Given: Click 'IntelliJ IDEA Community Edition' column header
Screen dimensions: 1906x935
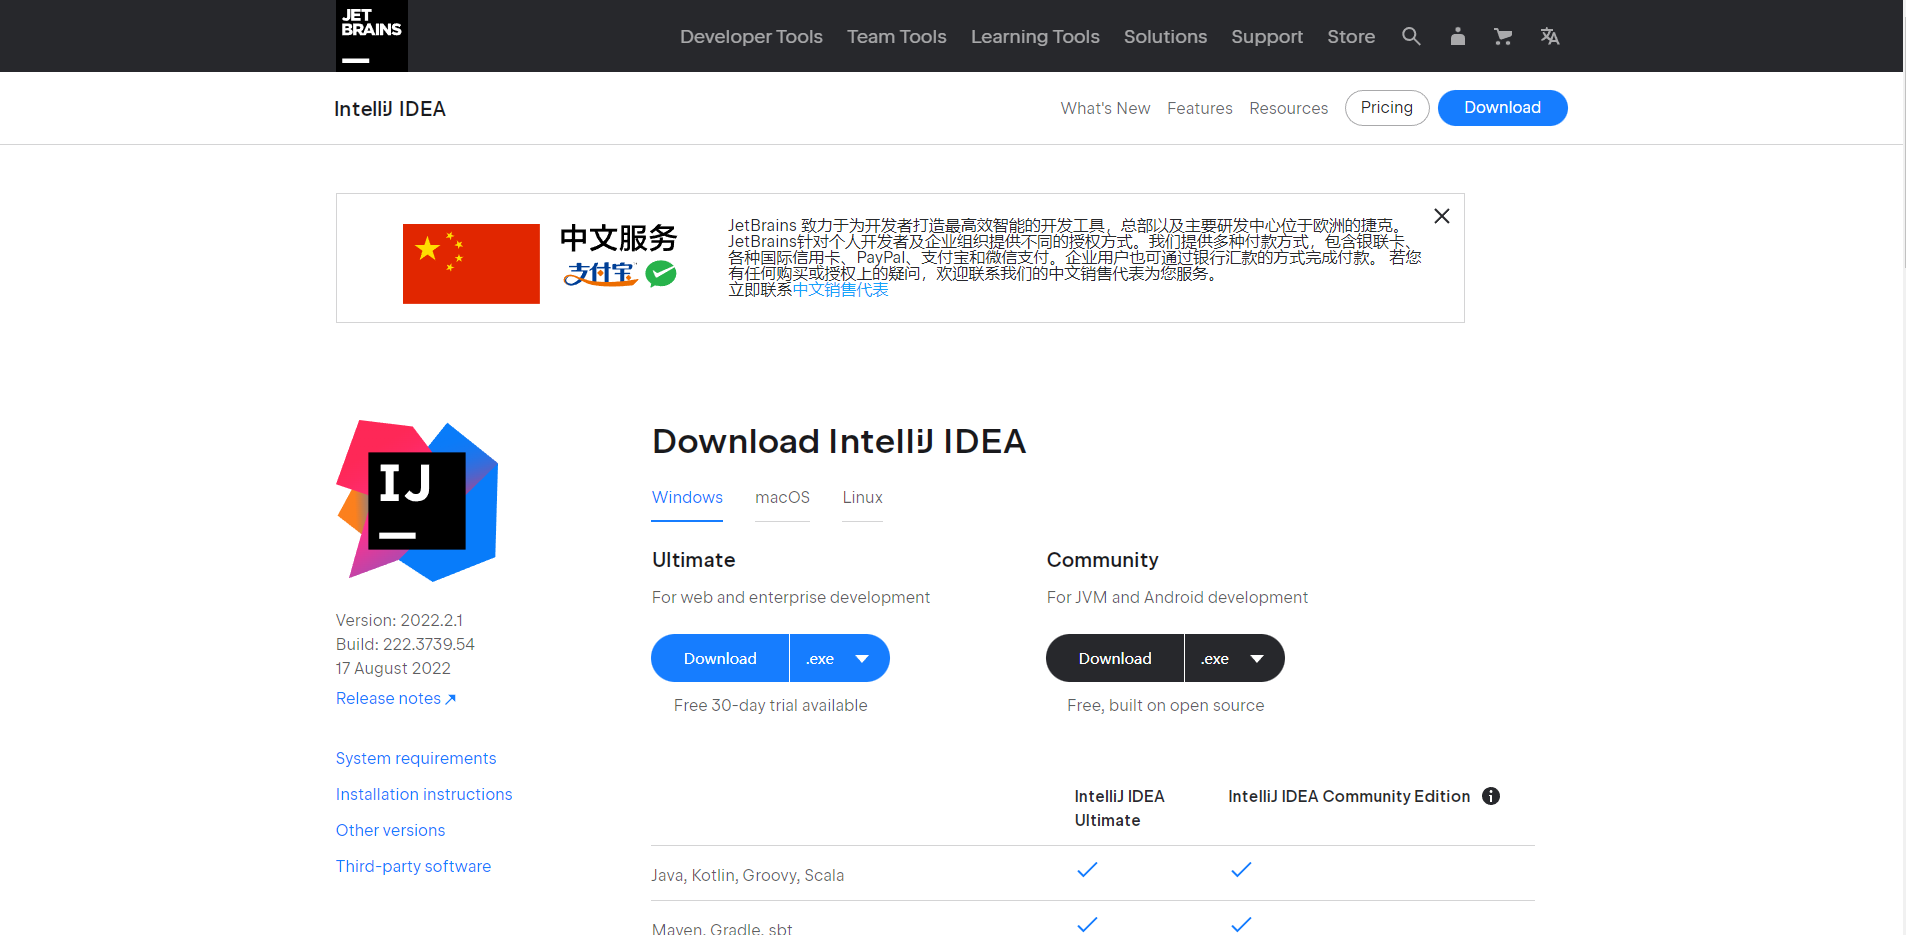Looking at the screenshot, I should [x=1349, y=796].
